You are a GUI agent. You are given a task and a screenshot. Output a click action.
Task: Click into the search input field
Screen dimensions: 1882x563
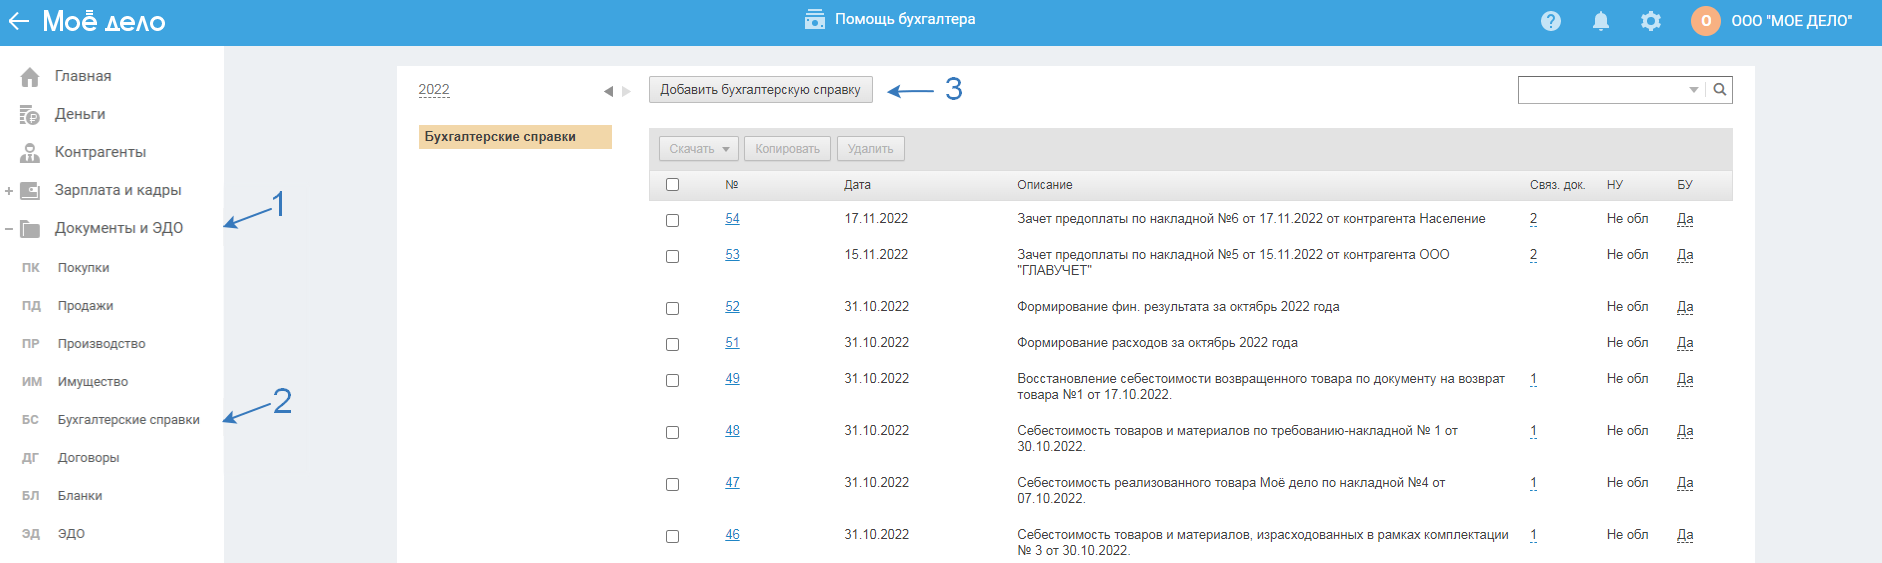[x=1602, y=90]
